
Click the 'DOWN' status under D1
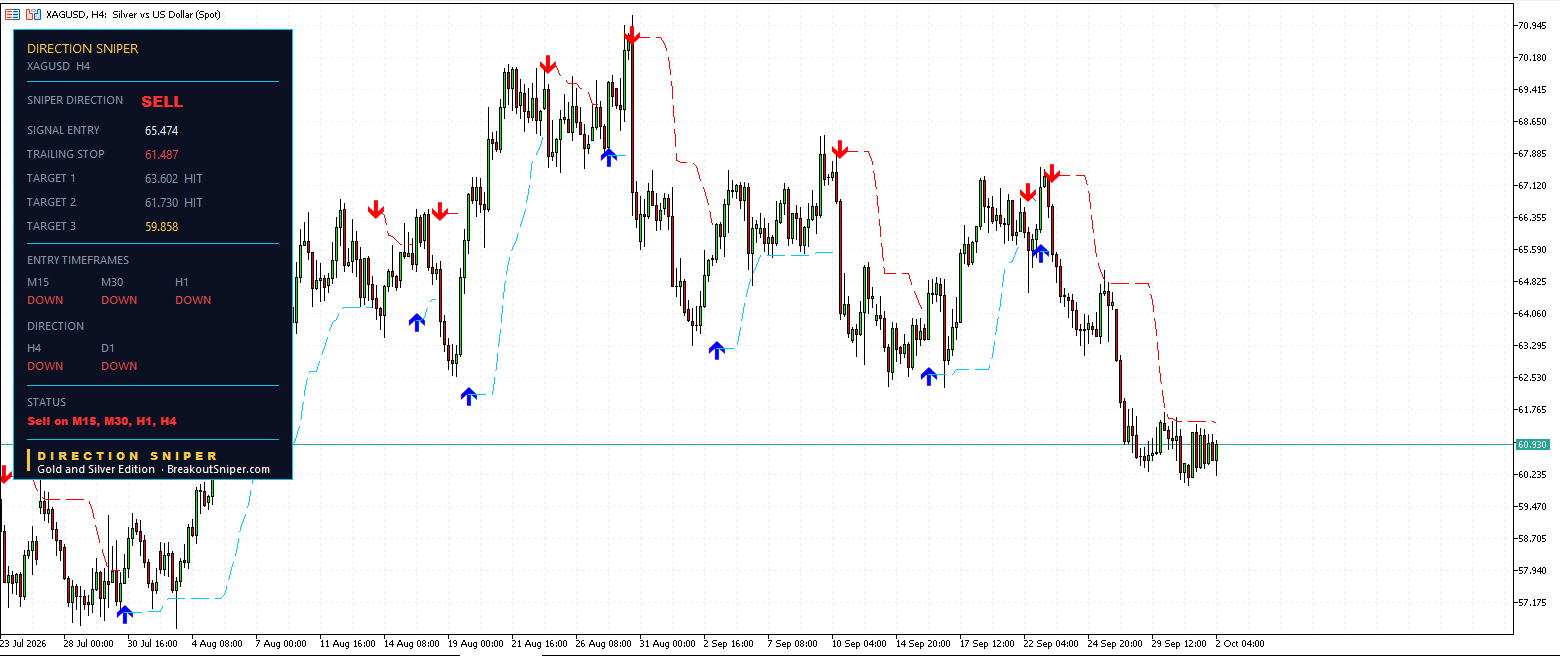click(x=119, y=366)
